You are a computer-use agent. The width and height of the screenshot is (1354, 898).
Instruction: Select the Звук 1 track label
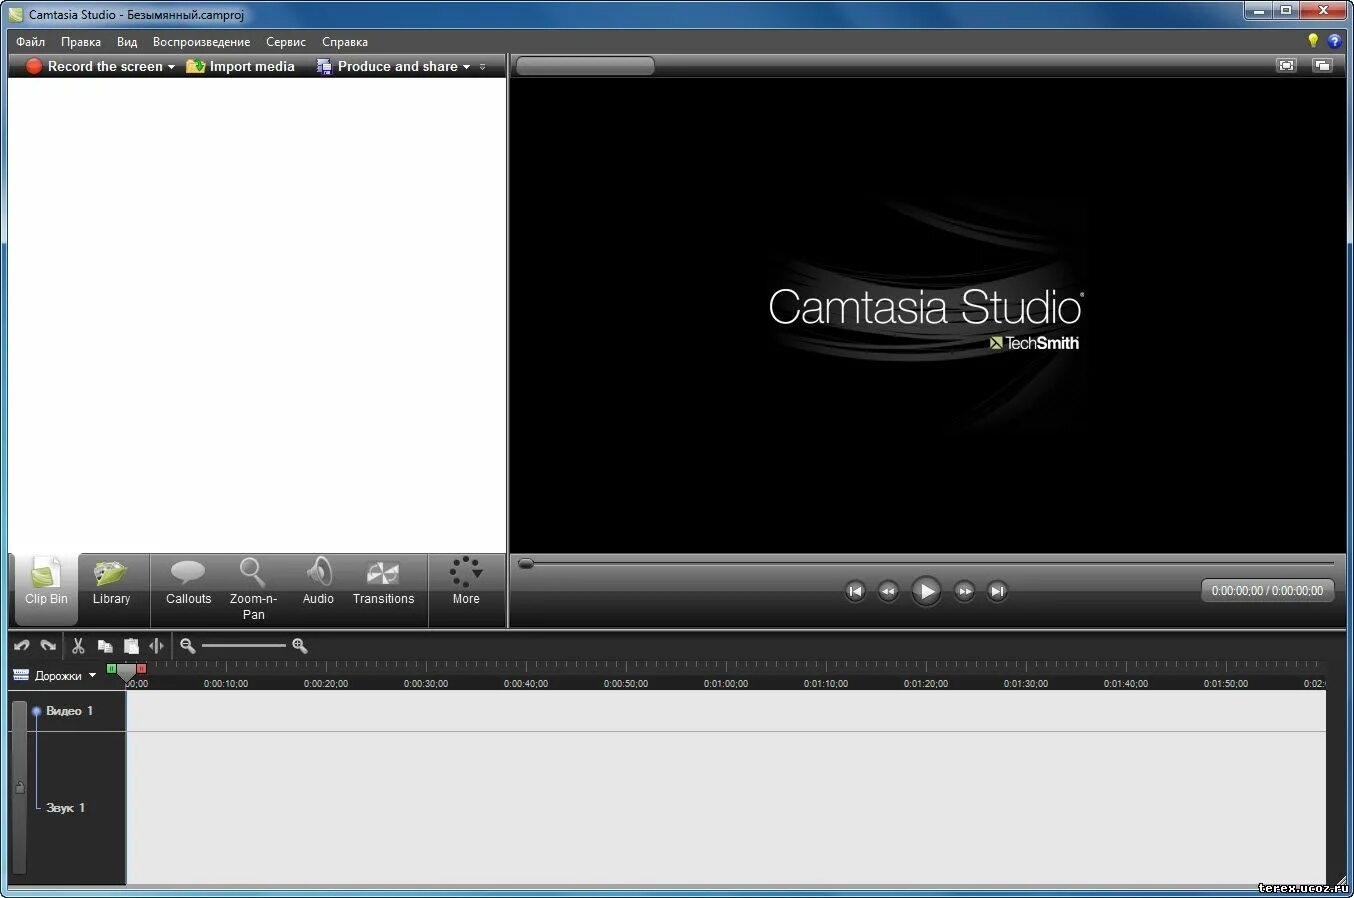pos(65,808)
